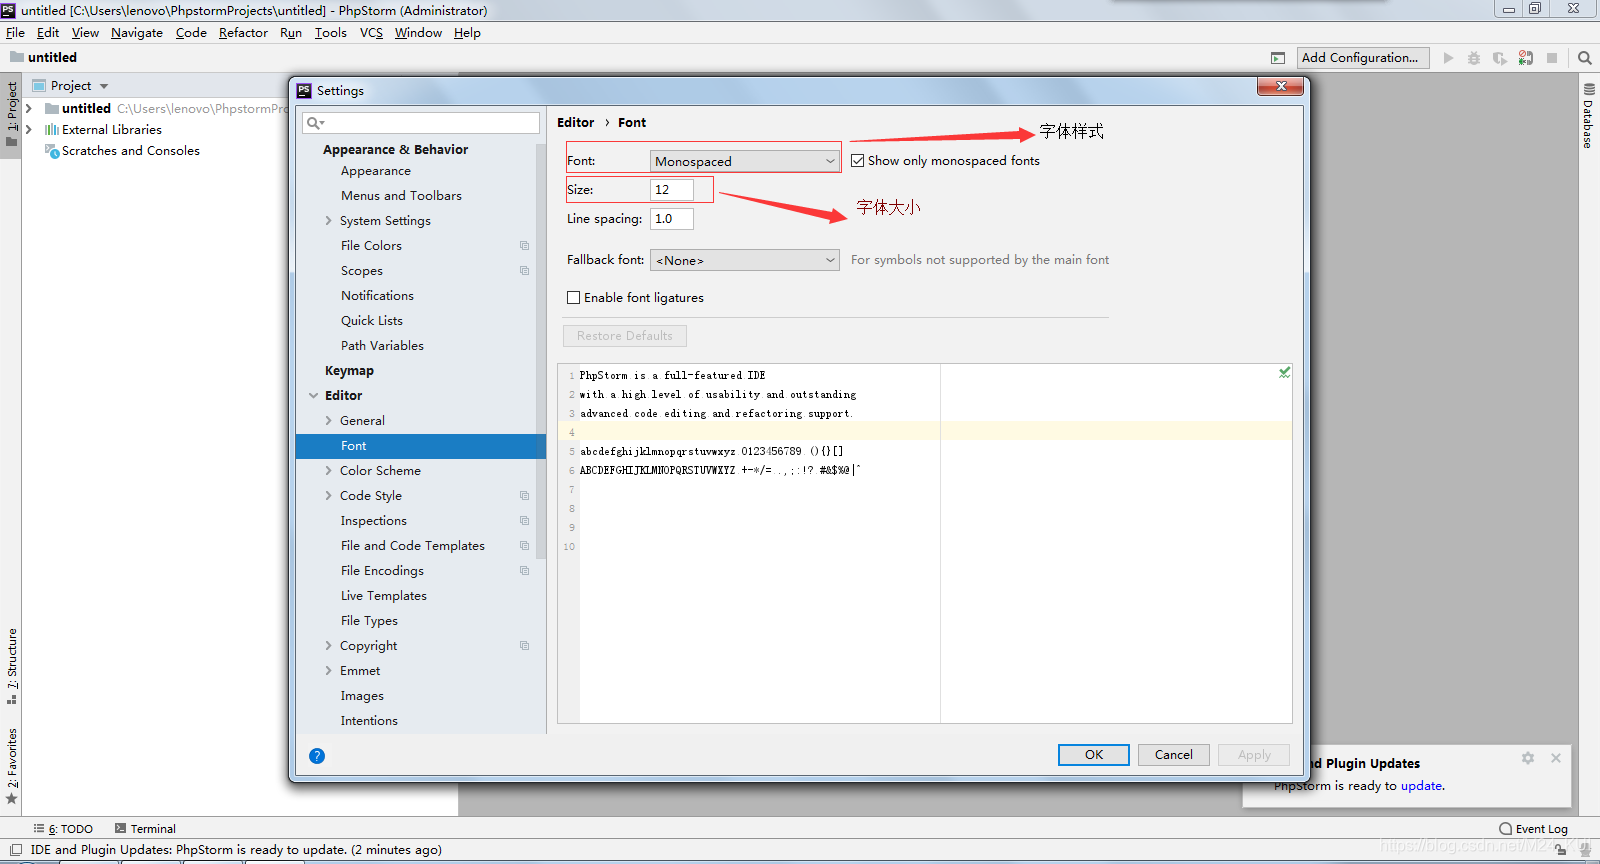Image resolution: width=1600 pixels, height=864 pixels.
Task: Select Scratches and Consoles in the project tree
Action: pyautogui.click(x=131, y=151)
